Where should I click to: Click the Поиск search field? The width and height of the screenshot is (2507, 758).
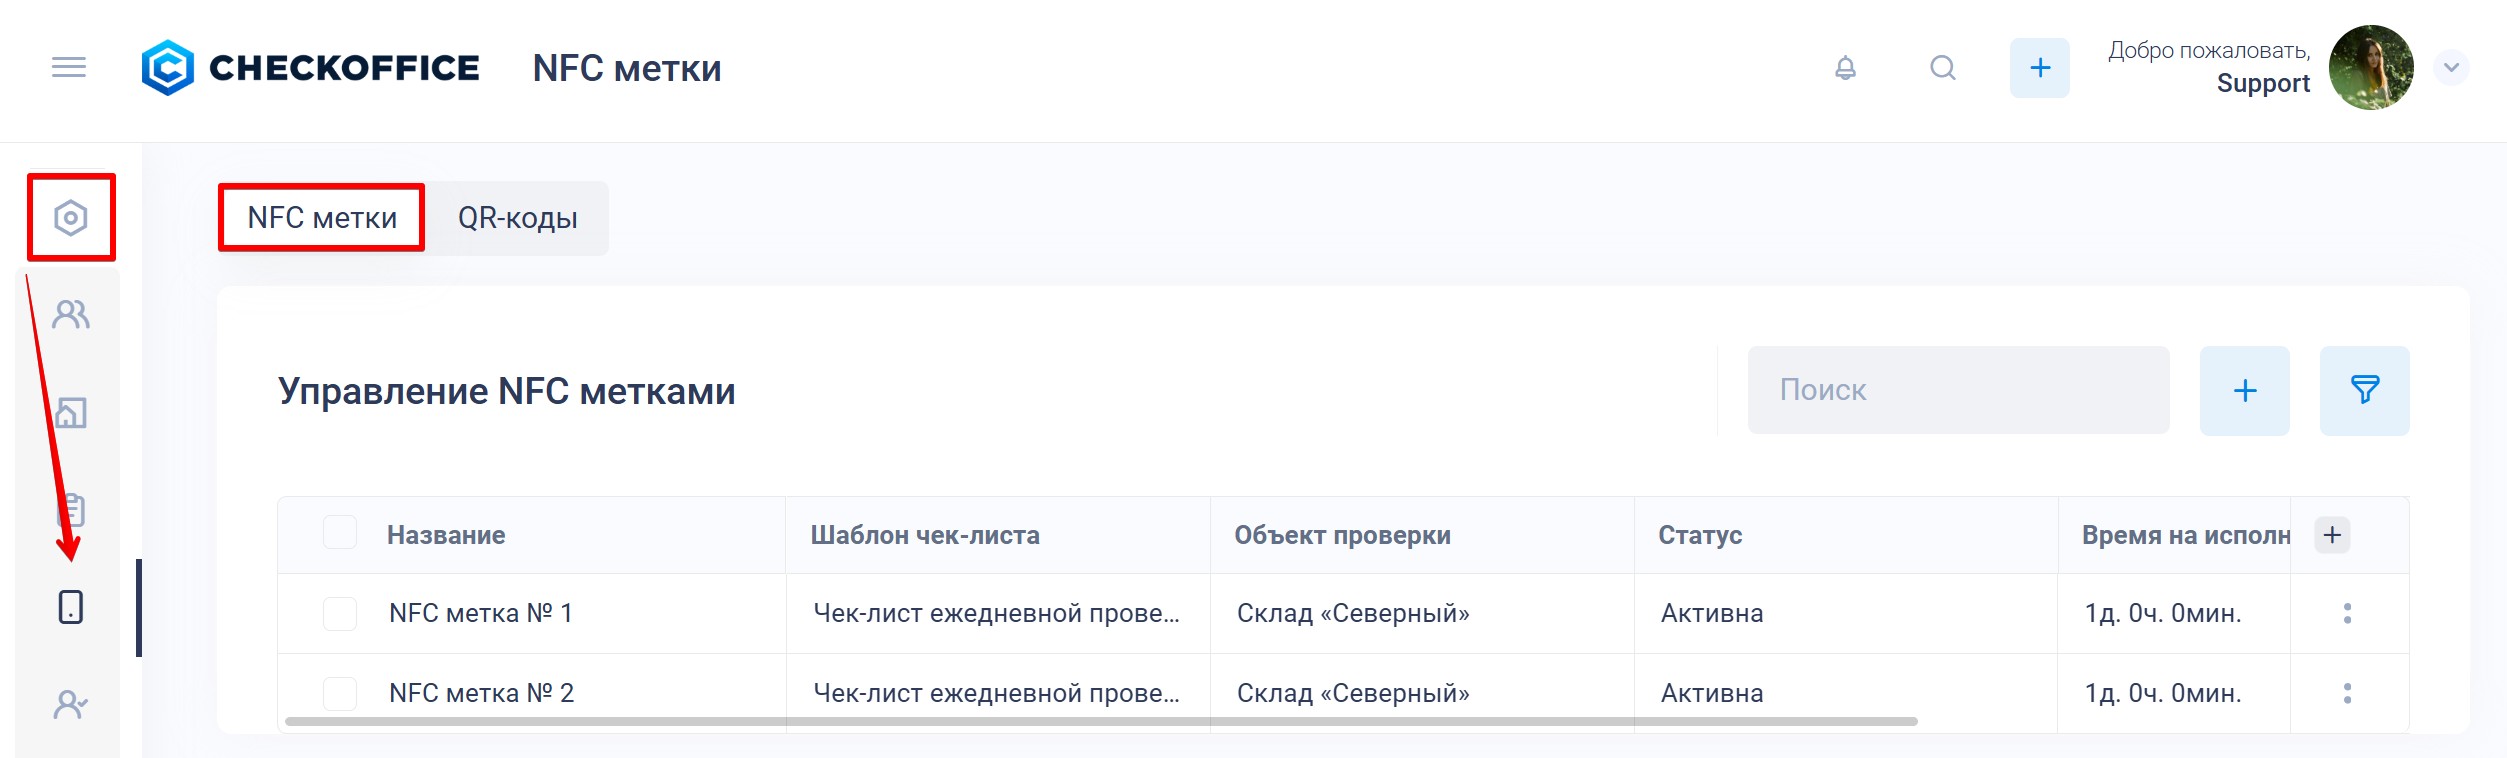(1957, 390)
